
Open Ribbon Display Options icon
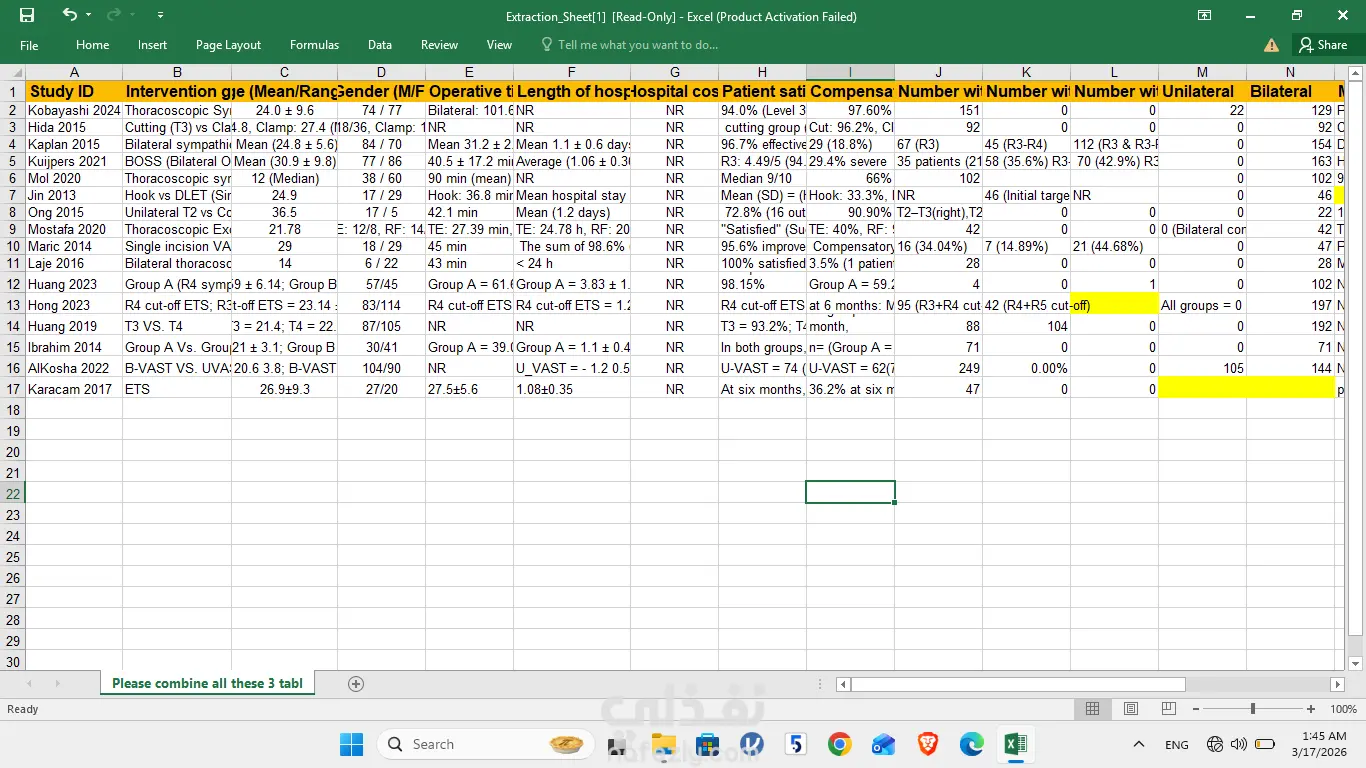click(x=1205, y=16)
